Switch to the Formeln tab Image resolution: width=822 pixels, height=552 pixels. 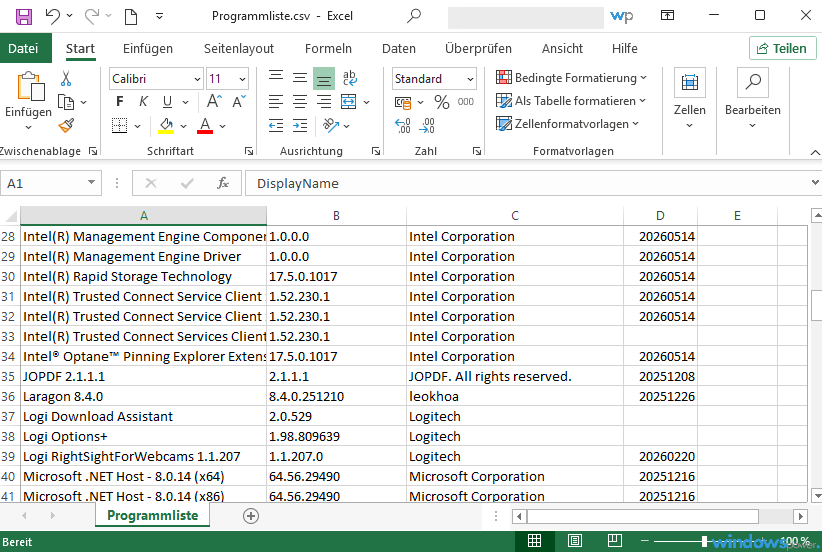coord(328,48)
